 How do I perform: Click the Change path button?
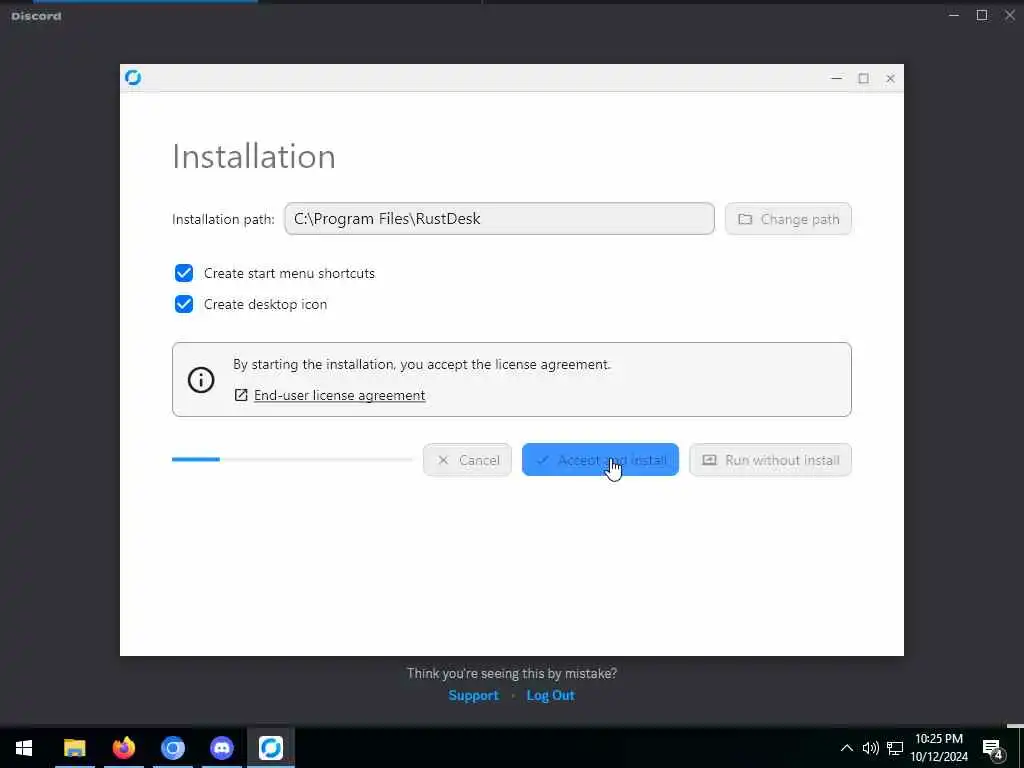tap(788, 219)
